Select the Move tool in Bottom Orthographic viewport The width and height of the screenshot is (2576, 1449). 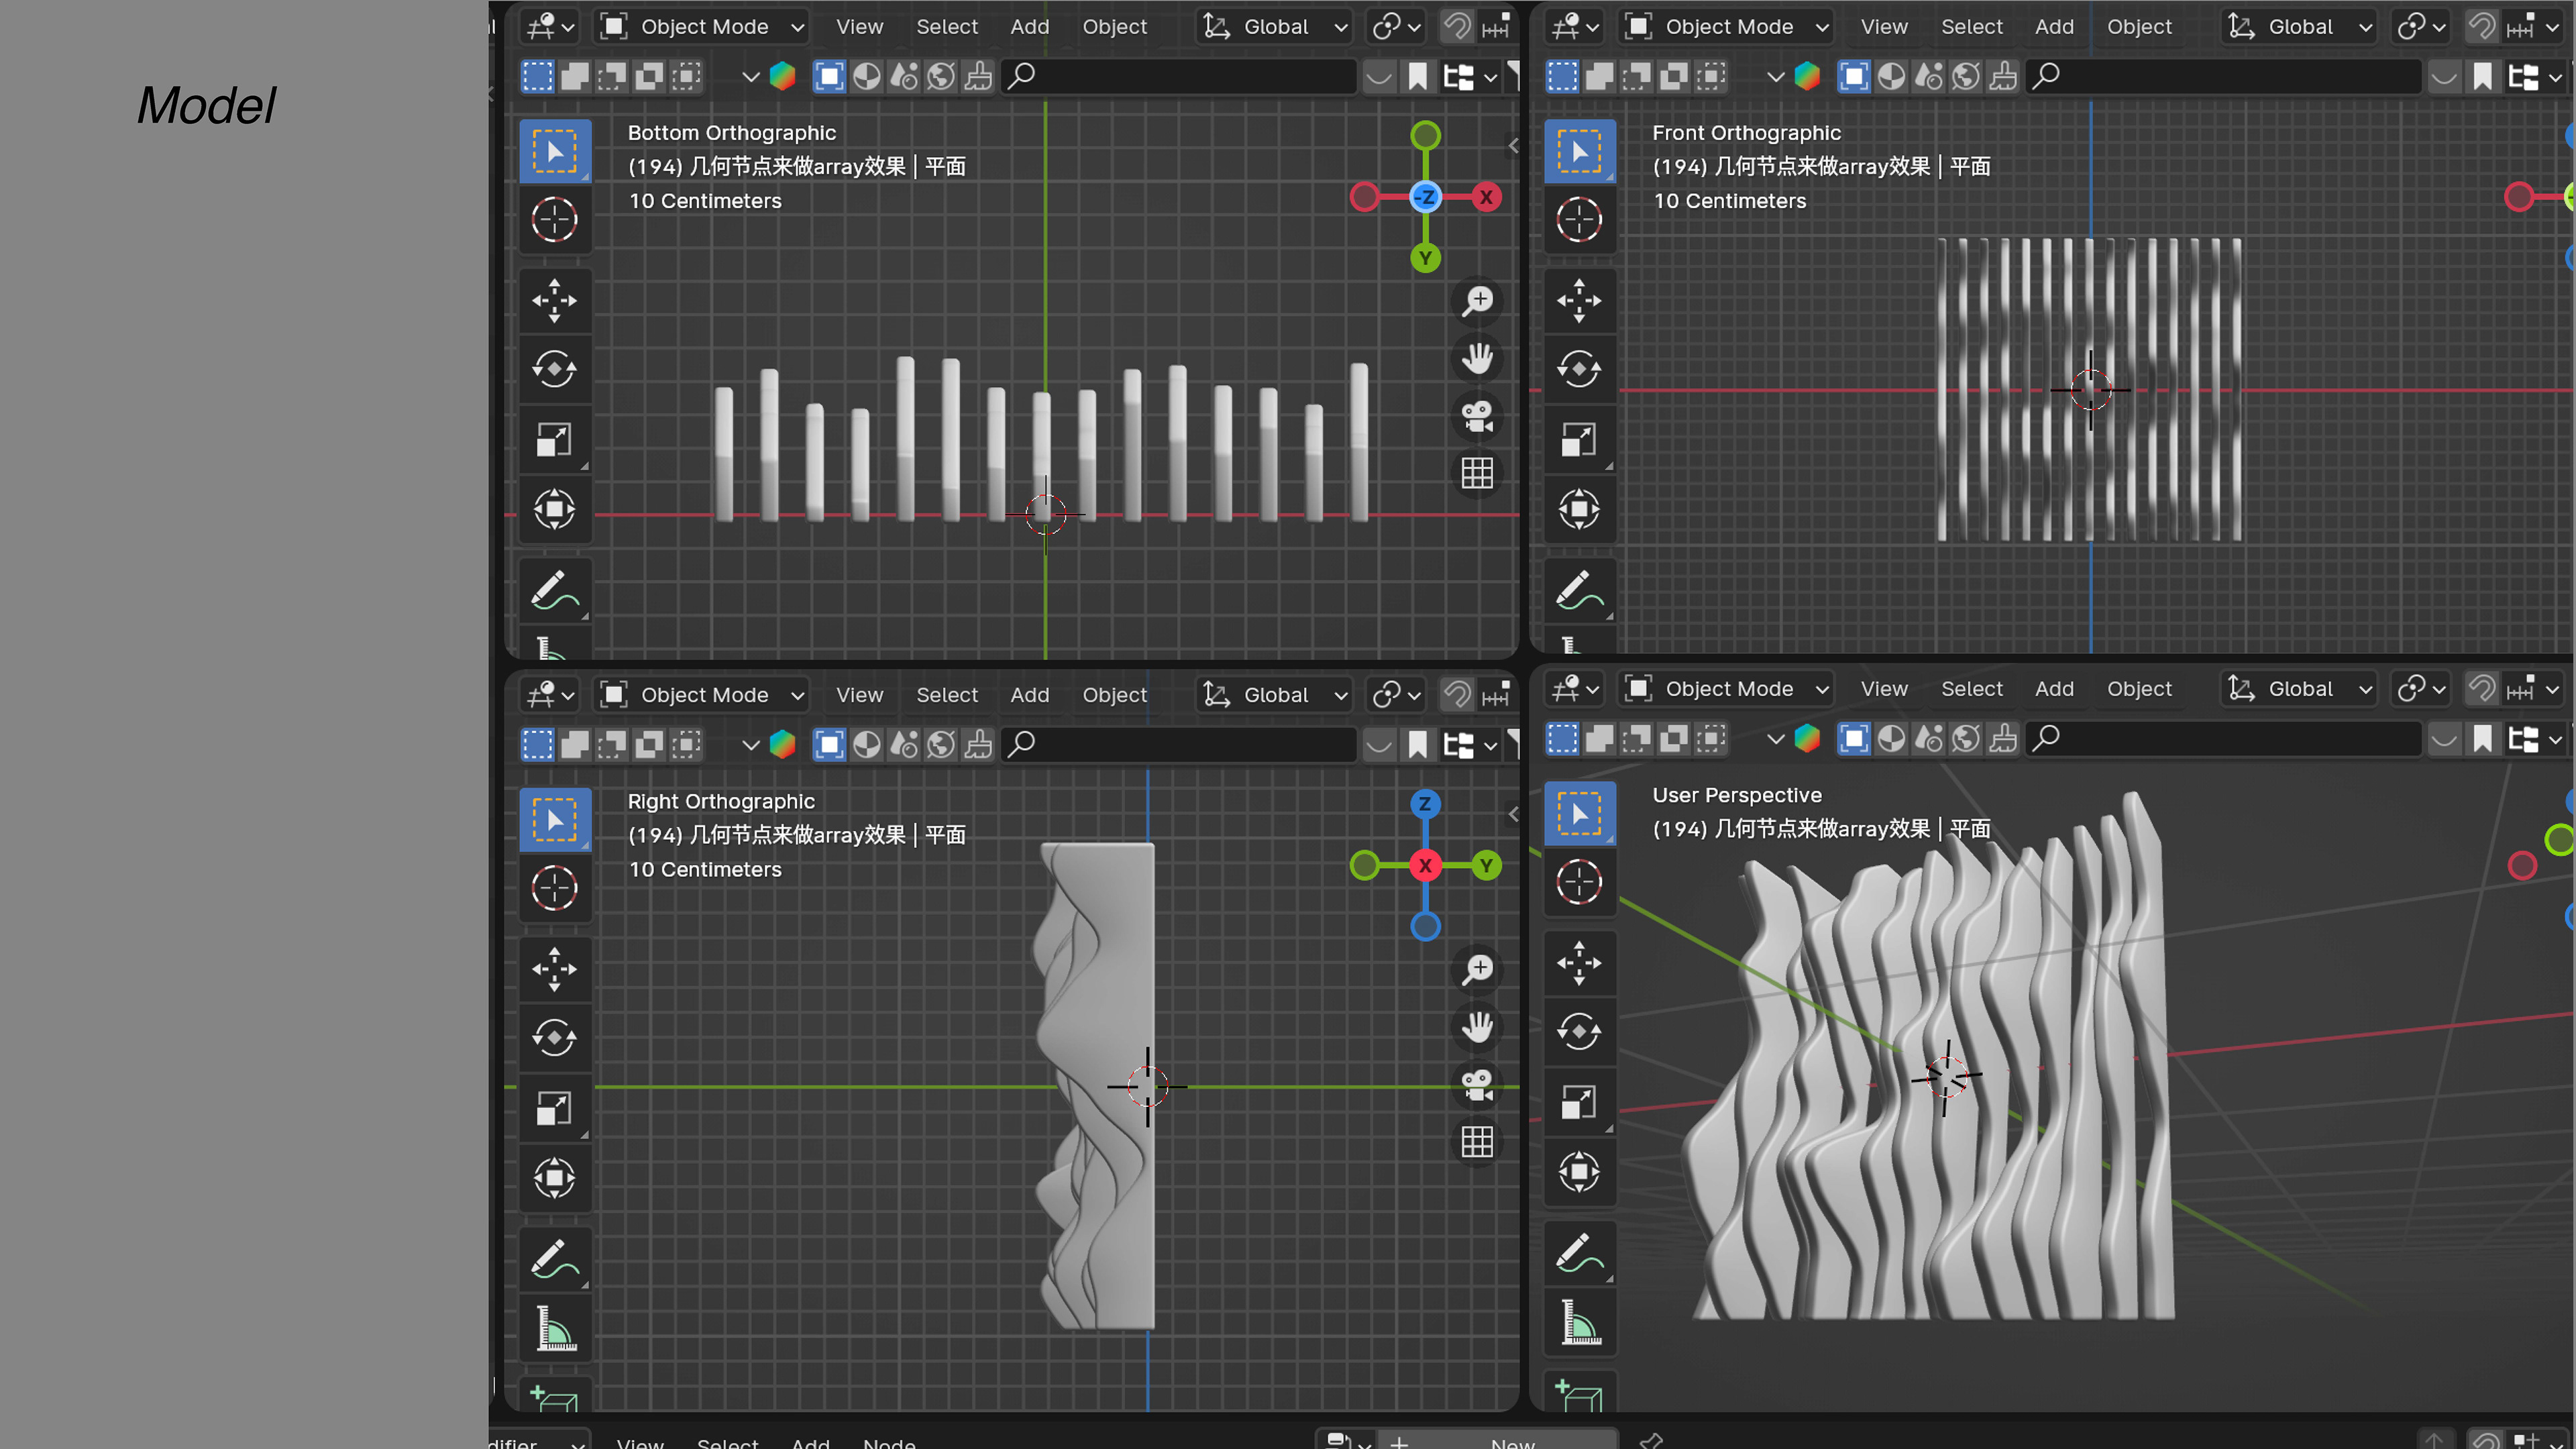point(554,300)
